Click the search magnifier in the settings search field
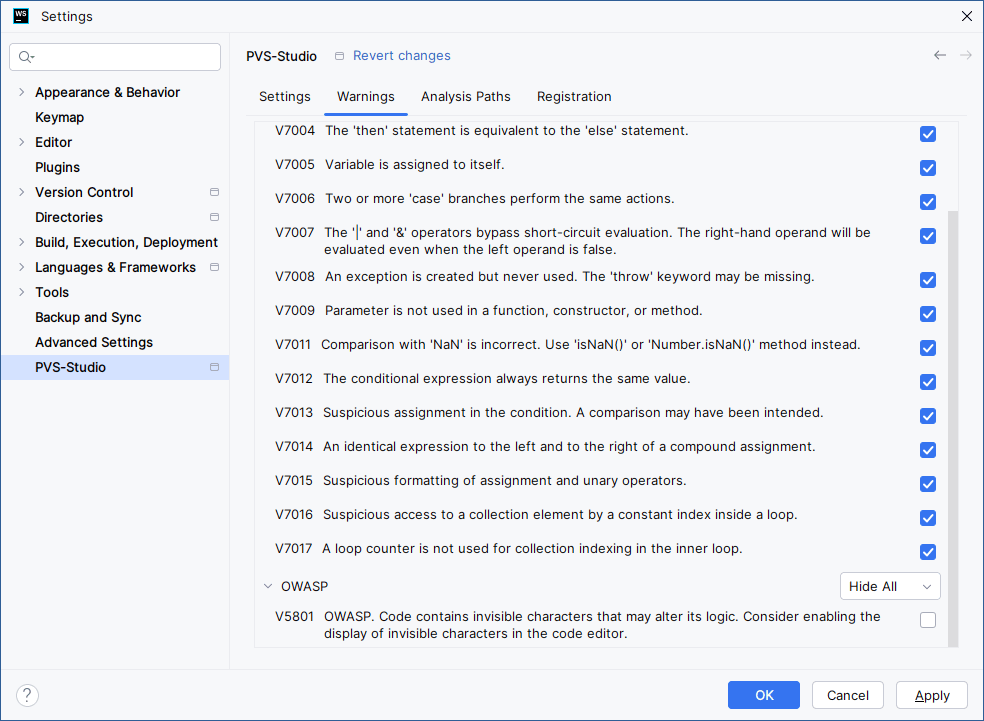This screenshot has height=721, width=984. coord(24,57)
